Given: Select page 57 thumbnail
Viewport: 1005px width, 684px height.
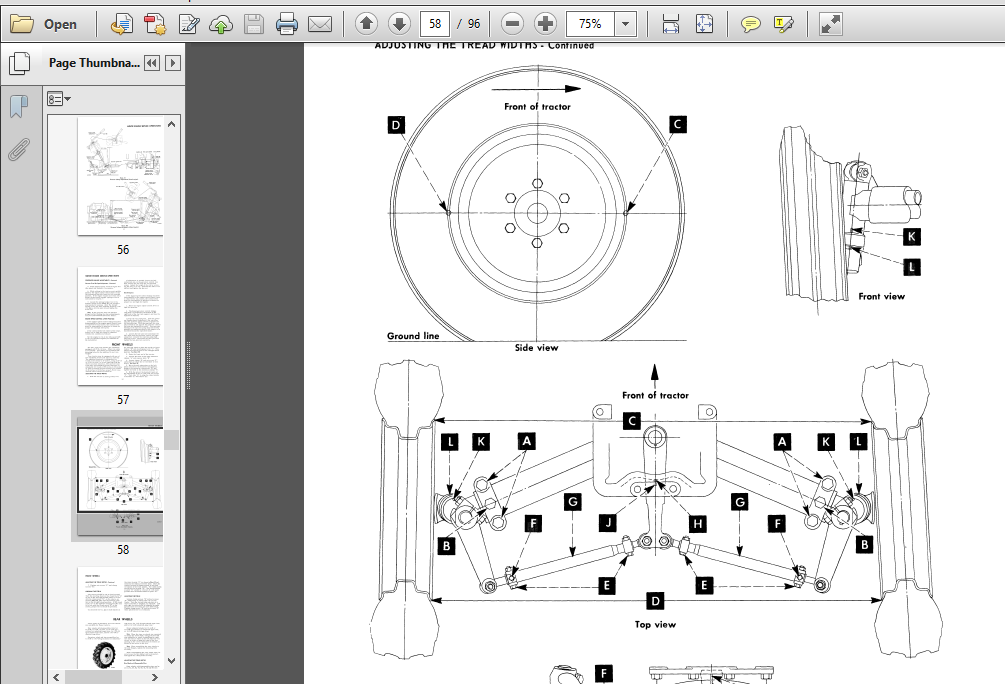Looking at the screenshot, I should 120,326.
